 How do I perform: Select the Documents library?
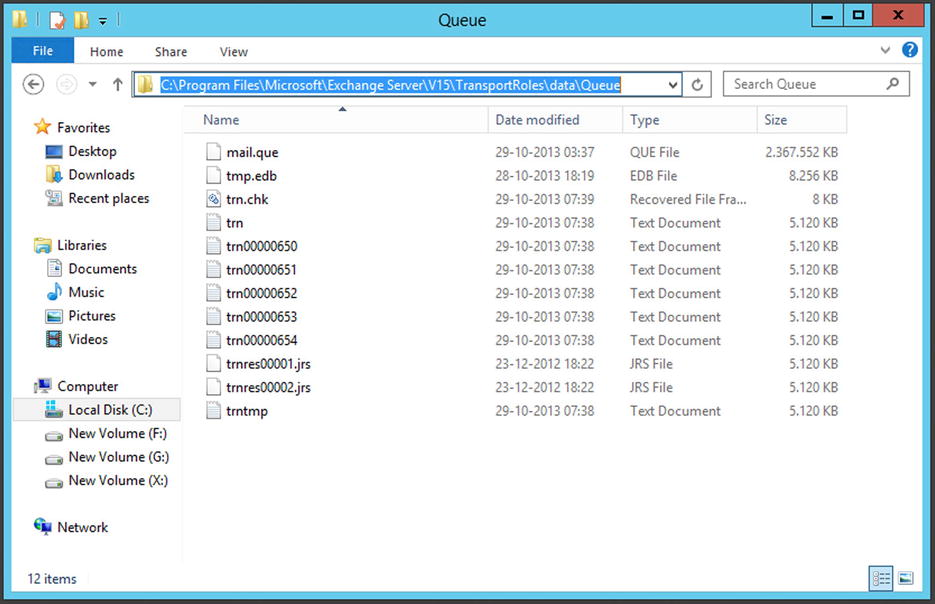(x=102, y=268)
